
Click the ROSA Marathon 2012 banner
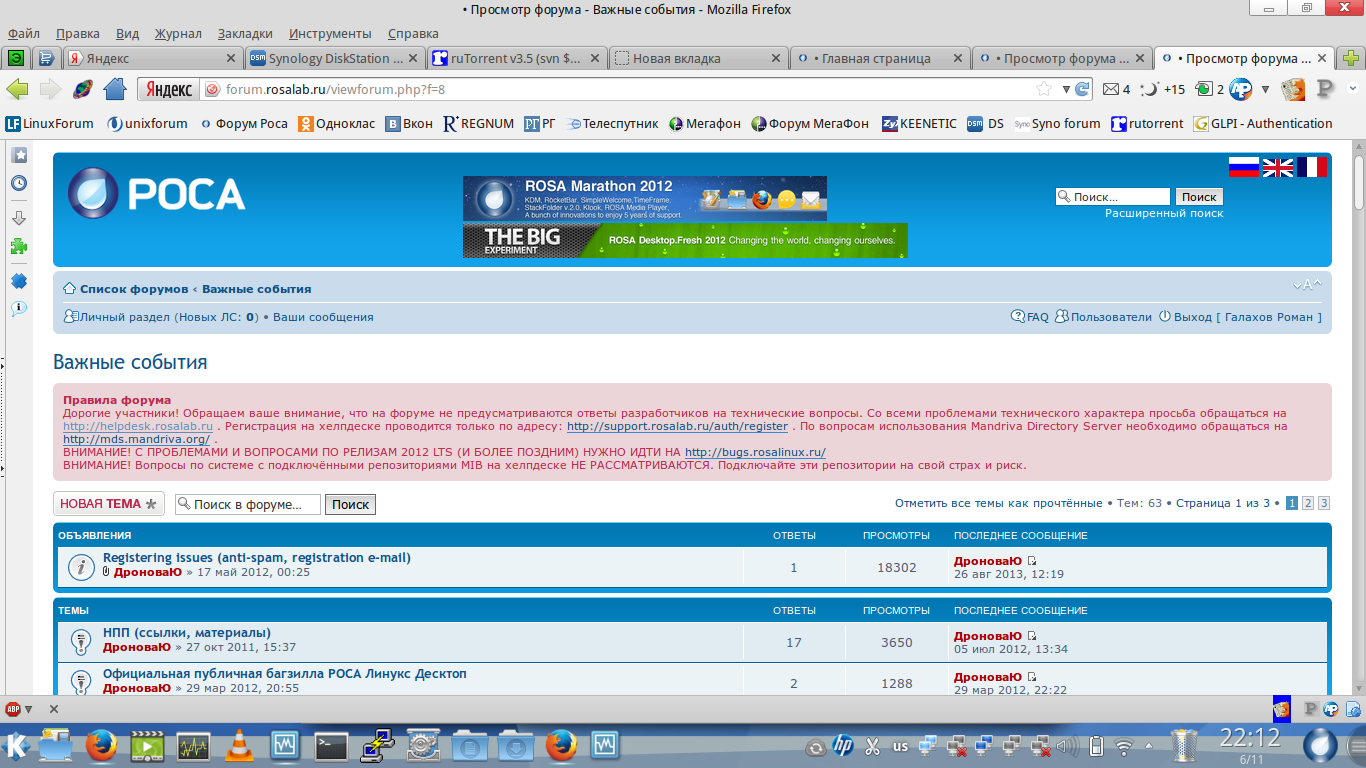(645, 198)
